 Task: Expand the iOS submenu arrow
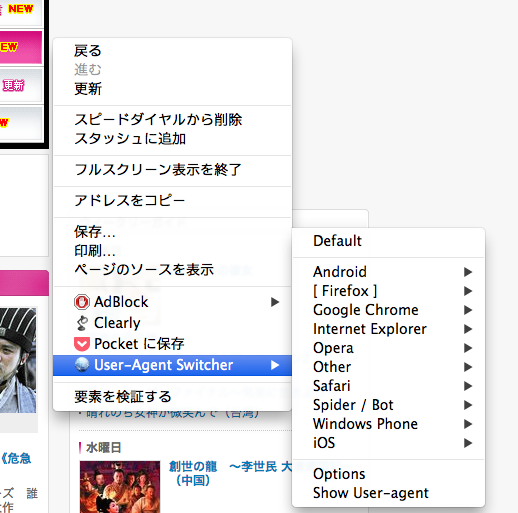coord(468,443)
